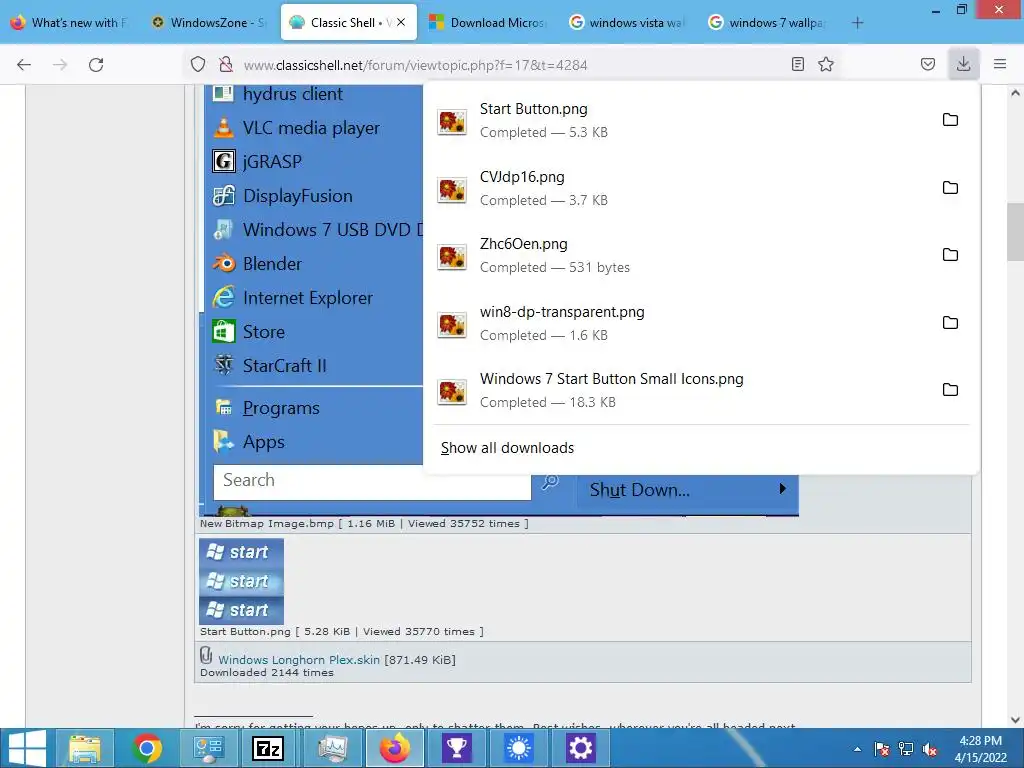Click the forward navigation arrow

(x=60, y=64)
